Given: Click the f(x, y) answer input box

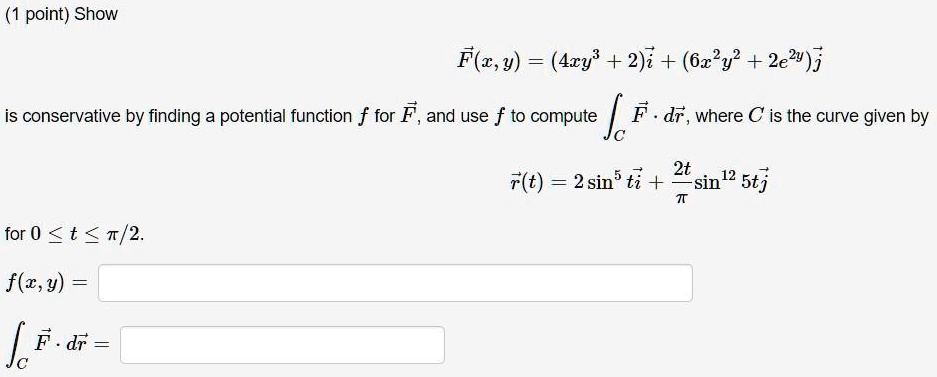Looking at the screenshot, I should (395, 283).
